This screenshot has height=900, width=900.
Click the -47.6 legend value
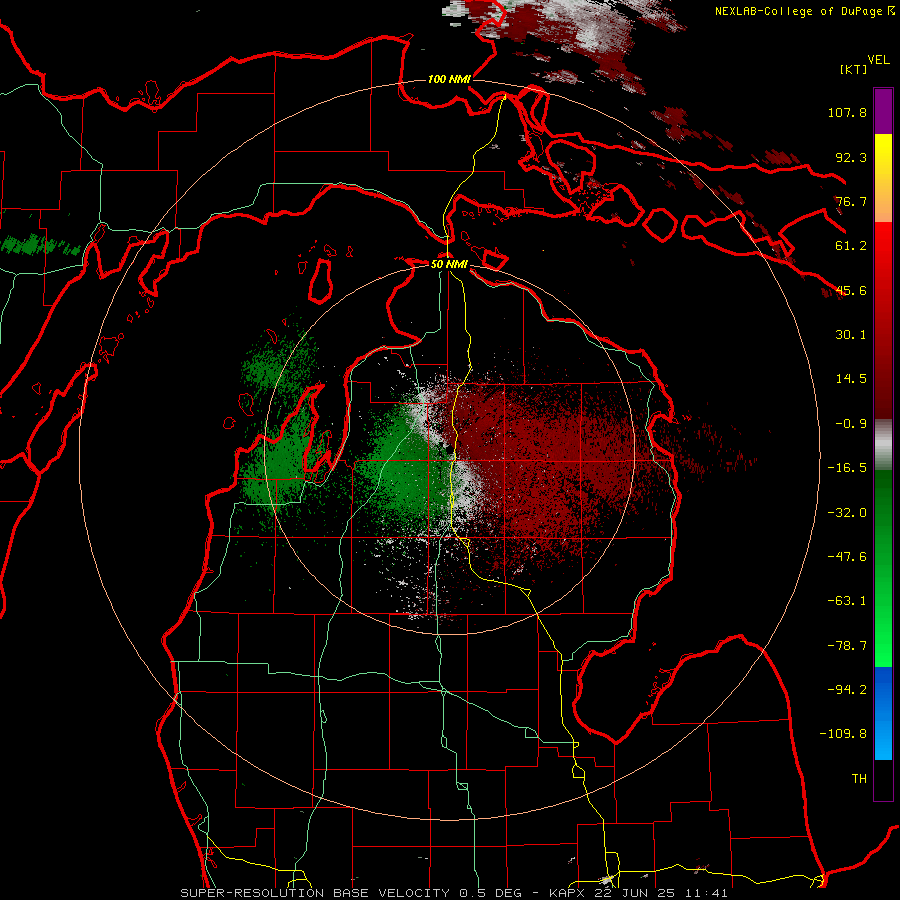point(847,557)
